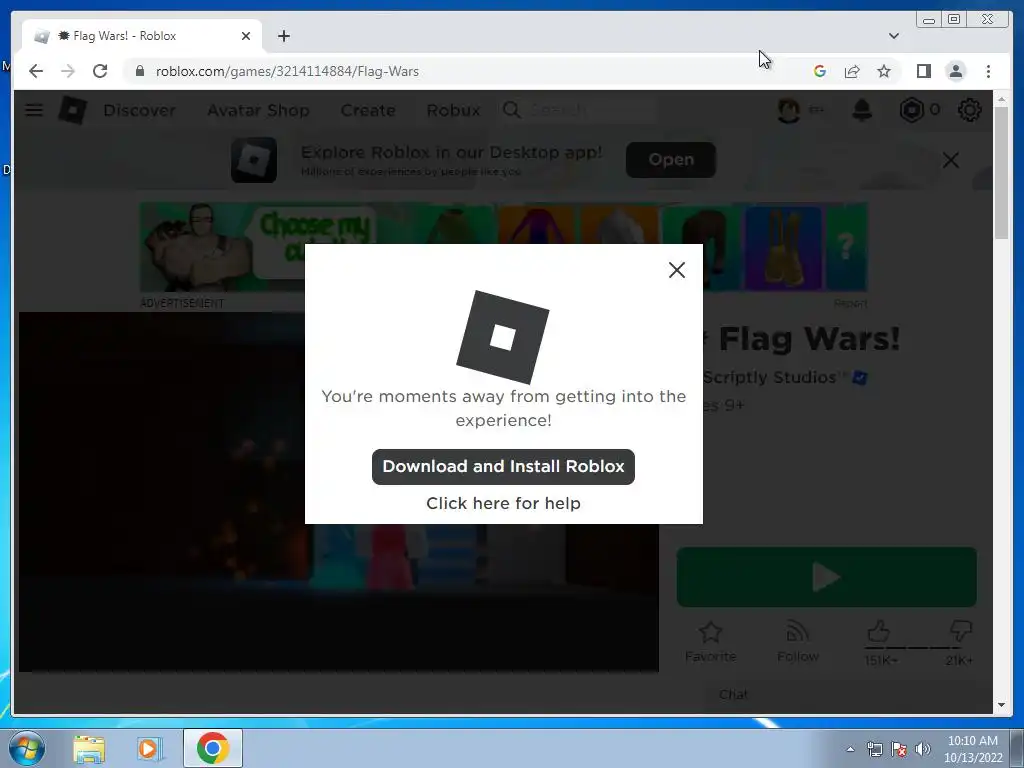
Task: Click Download and Install Roblox button
Action: [x=503, y=466]
